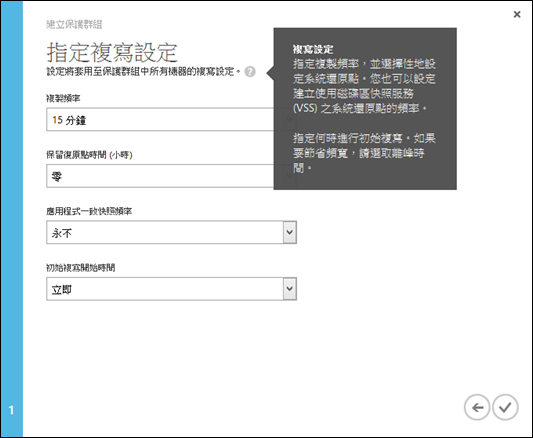Click the 應用程式一致快照頻率 label
Screen dimensions: 533x438
[89, 211]
